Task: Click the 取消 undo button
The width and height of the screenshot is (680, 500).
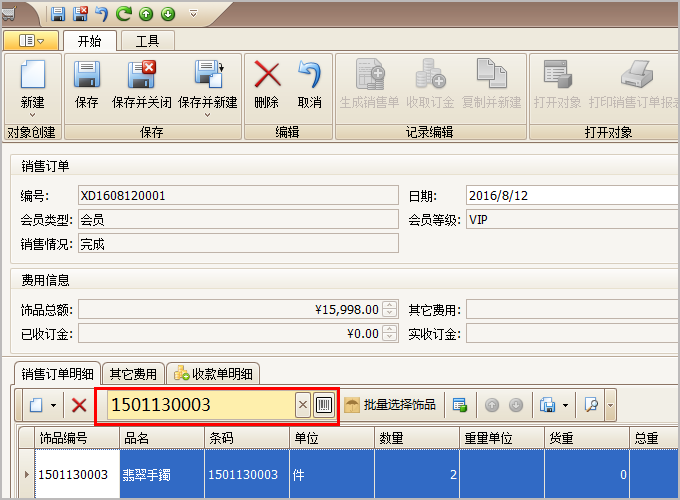Action: [310, 85]
